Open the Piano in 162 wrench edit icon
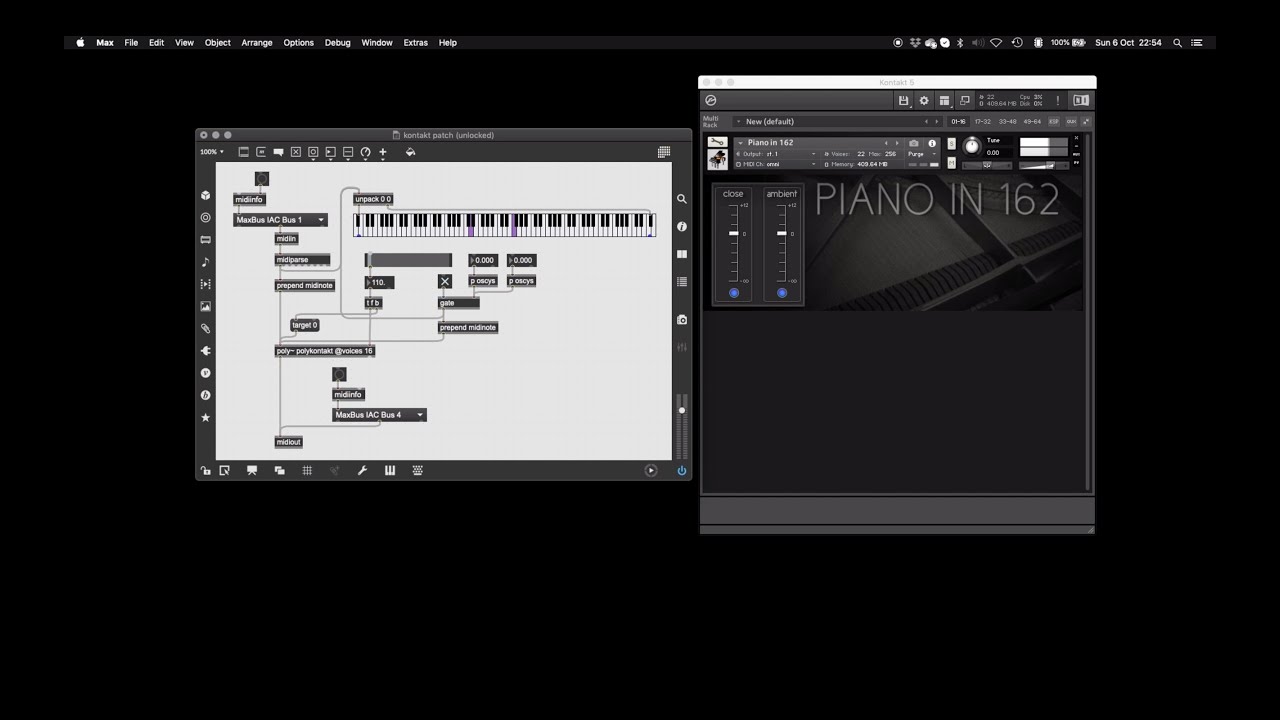 point(717,143)
